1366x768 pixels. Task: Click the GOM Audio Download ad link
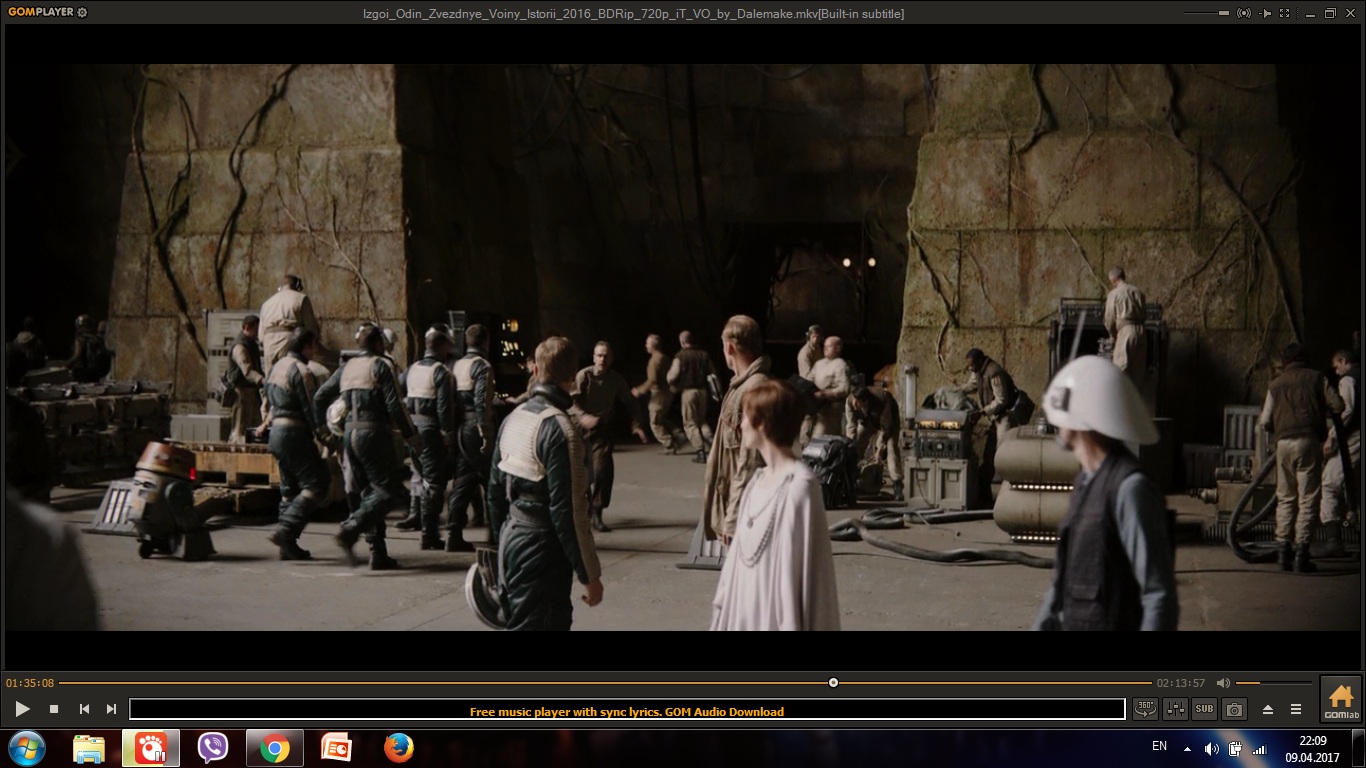(627, 712)
